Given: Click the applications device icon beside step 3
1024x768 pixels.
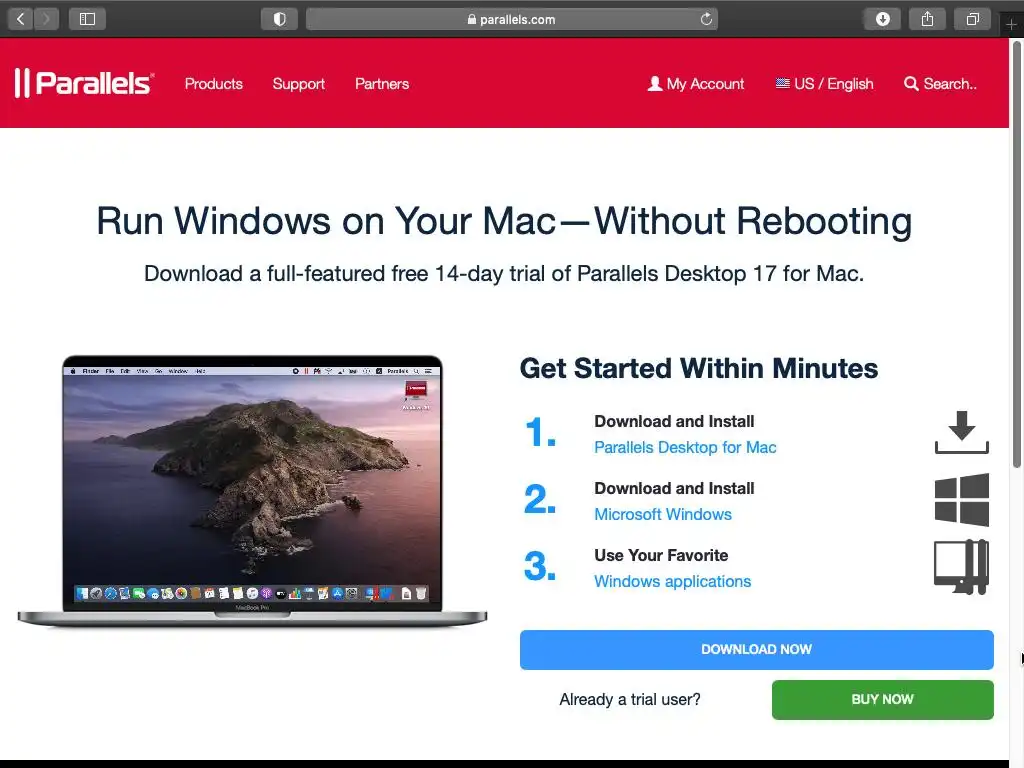Looking at the screenshot, I should point(962,567).
